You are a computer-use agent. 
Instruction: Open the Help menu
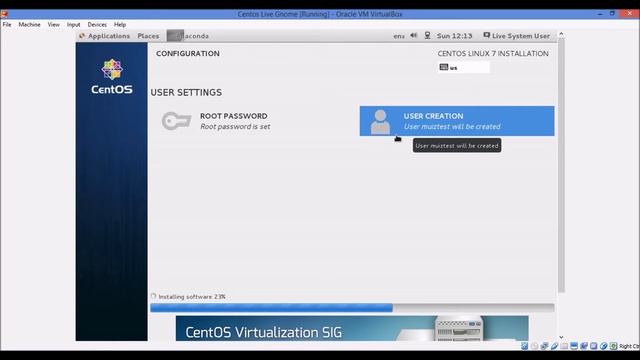pyautogui.click(x=120, y=24)
